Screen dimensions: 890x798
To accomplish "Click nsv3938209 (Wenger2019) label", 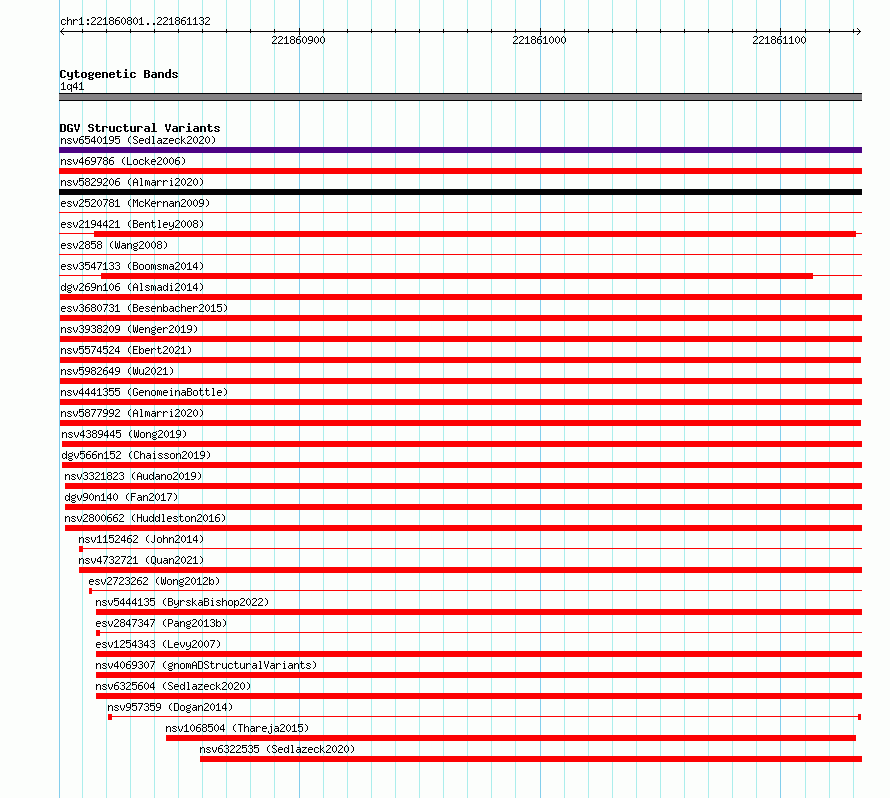I will [x=129, y=329].
